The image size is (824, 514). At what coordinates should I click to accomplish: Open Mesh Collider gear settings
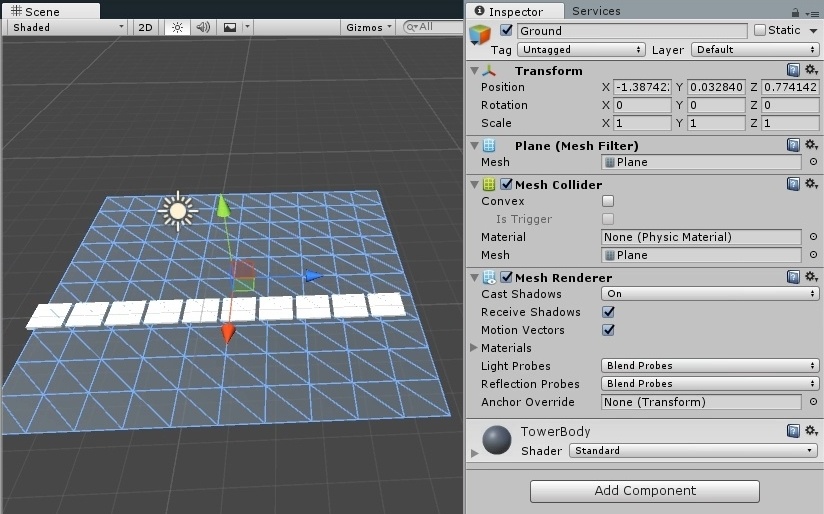811,184
